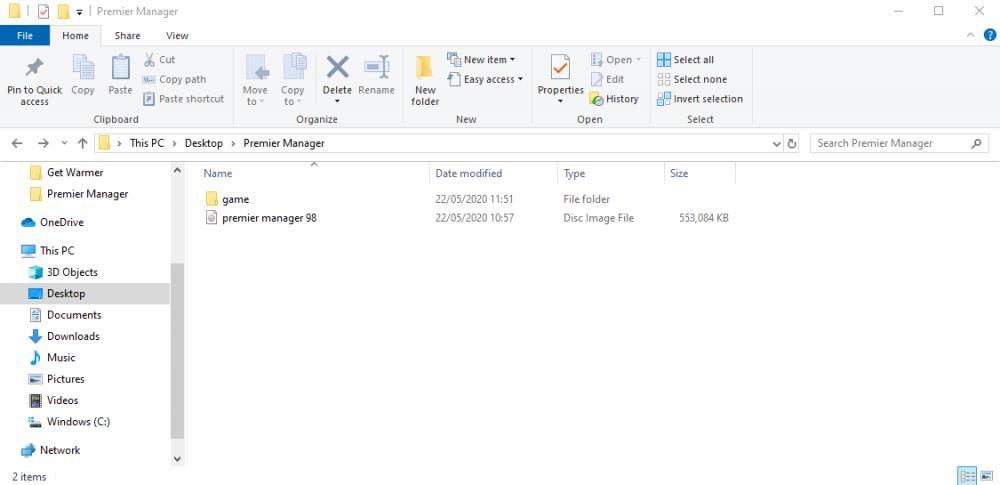The image size is (1000, 485).
Task: Sort by the Name column header
Action: tap(316, 173)
